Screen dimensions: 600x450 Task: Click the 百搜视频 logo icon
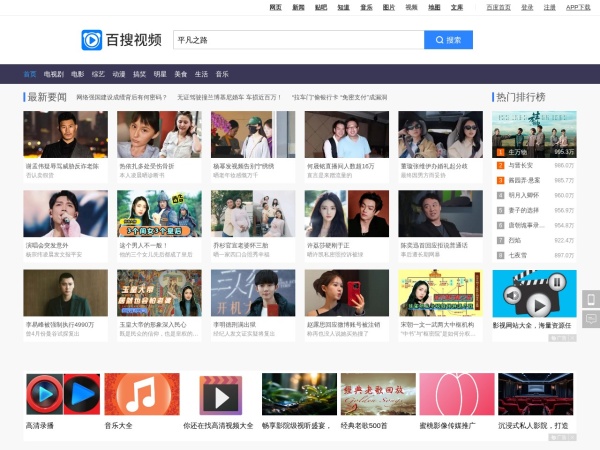92,40
